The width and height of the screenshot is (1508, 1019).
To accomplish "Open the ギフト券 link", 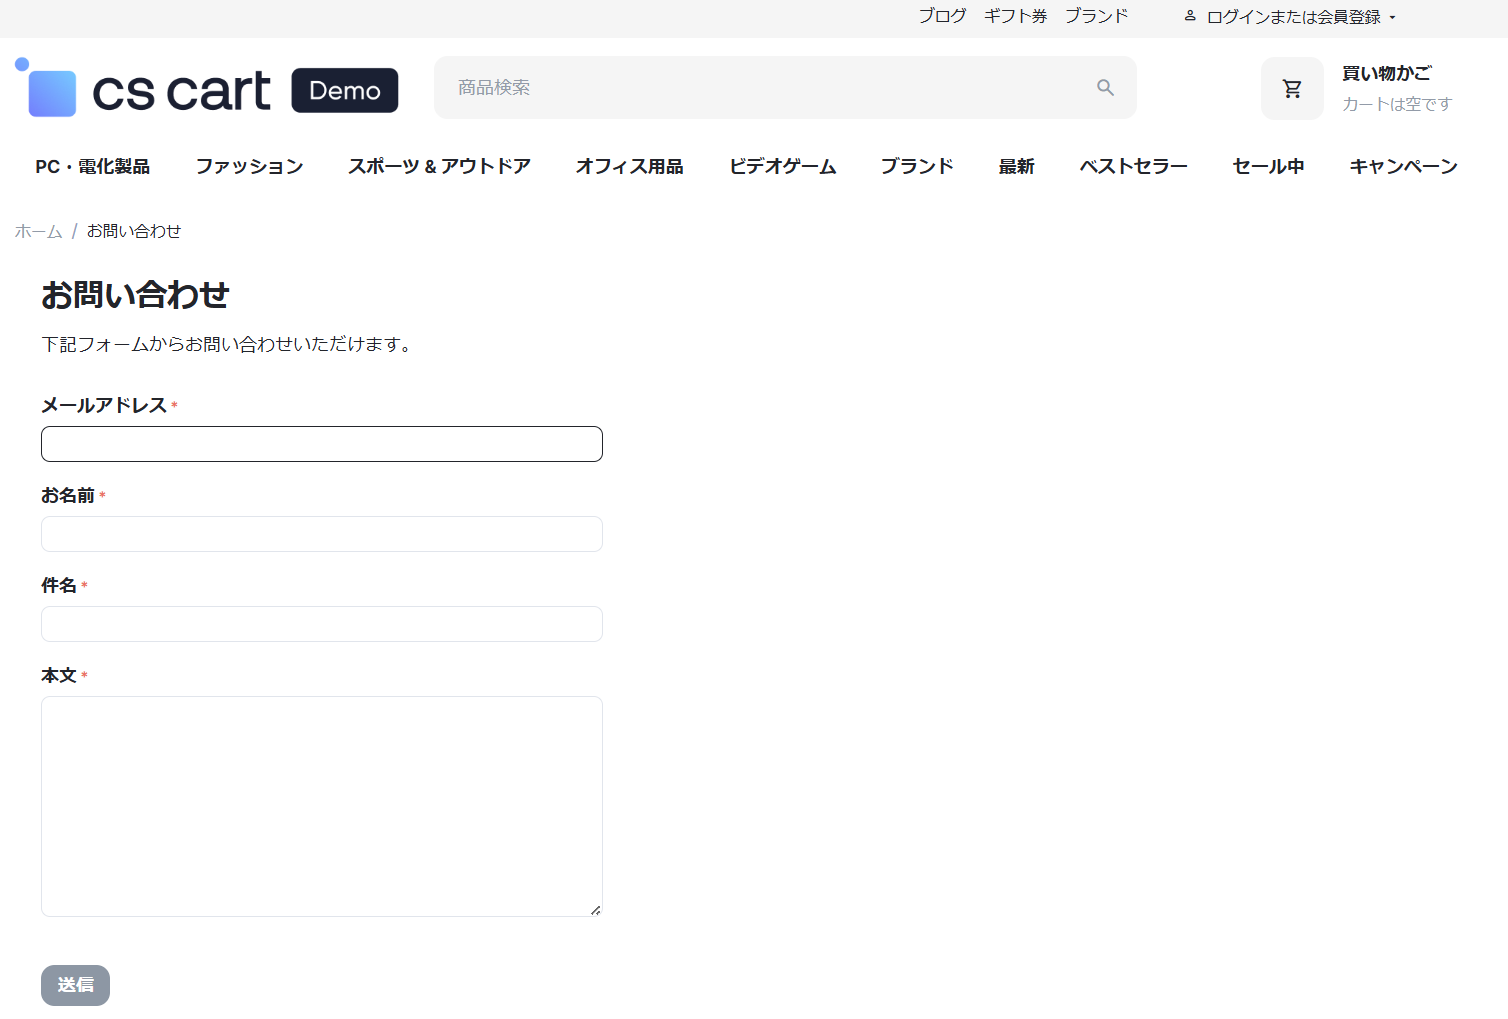I will click(1015, 16).
